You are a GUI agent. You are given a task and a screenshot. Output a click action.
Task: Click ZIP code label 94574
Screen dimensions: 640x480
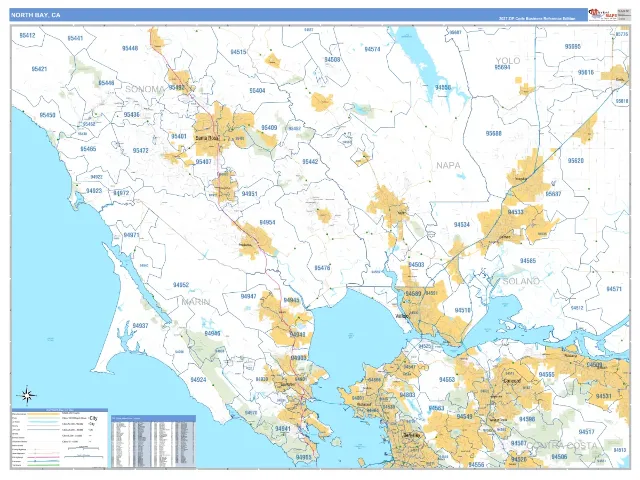coord(372,49)
